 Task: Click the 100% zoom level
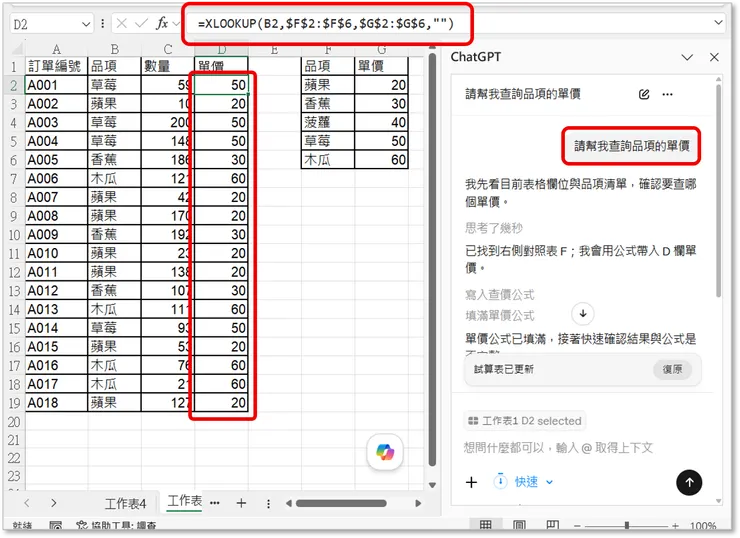pos(703,526)
